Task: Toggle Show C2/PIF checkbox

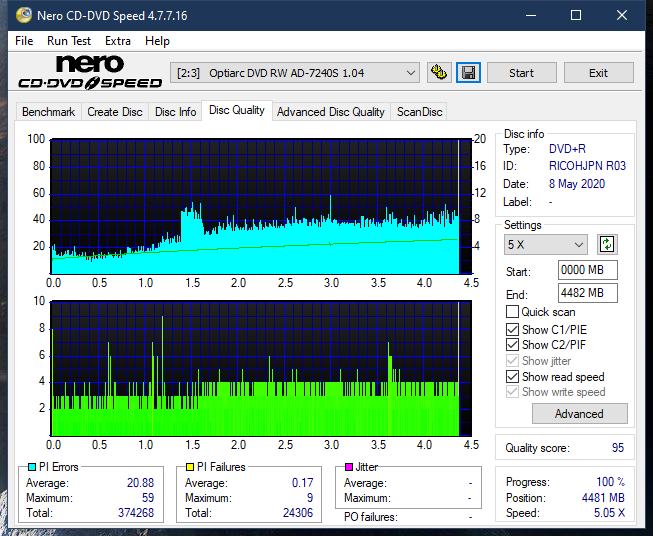Action: pos(512,345)
